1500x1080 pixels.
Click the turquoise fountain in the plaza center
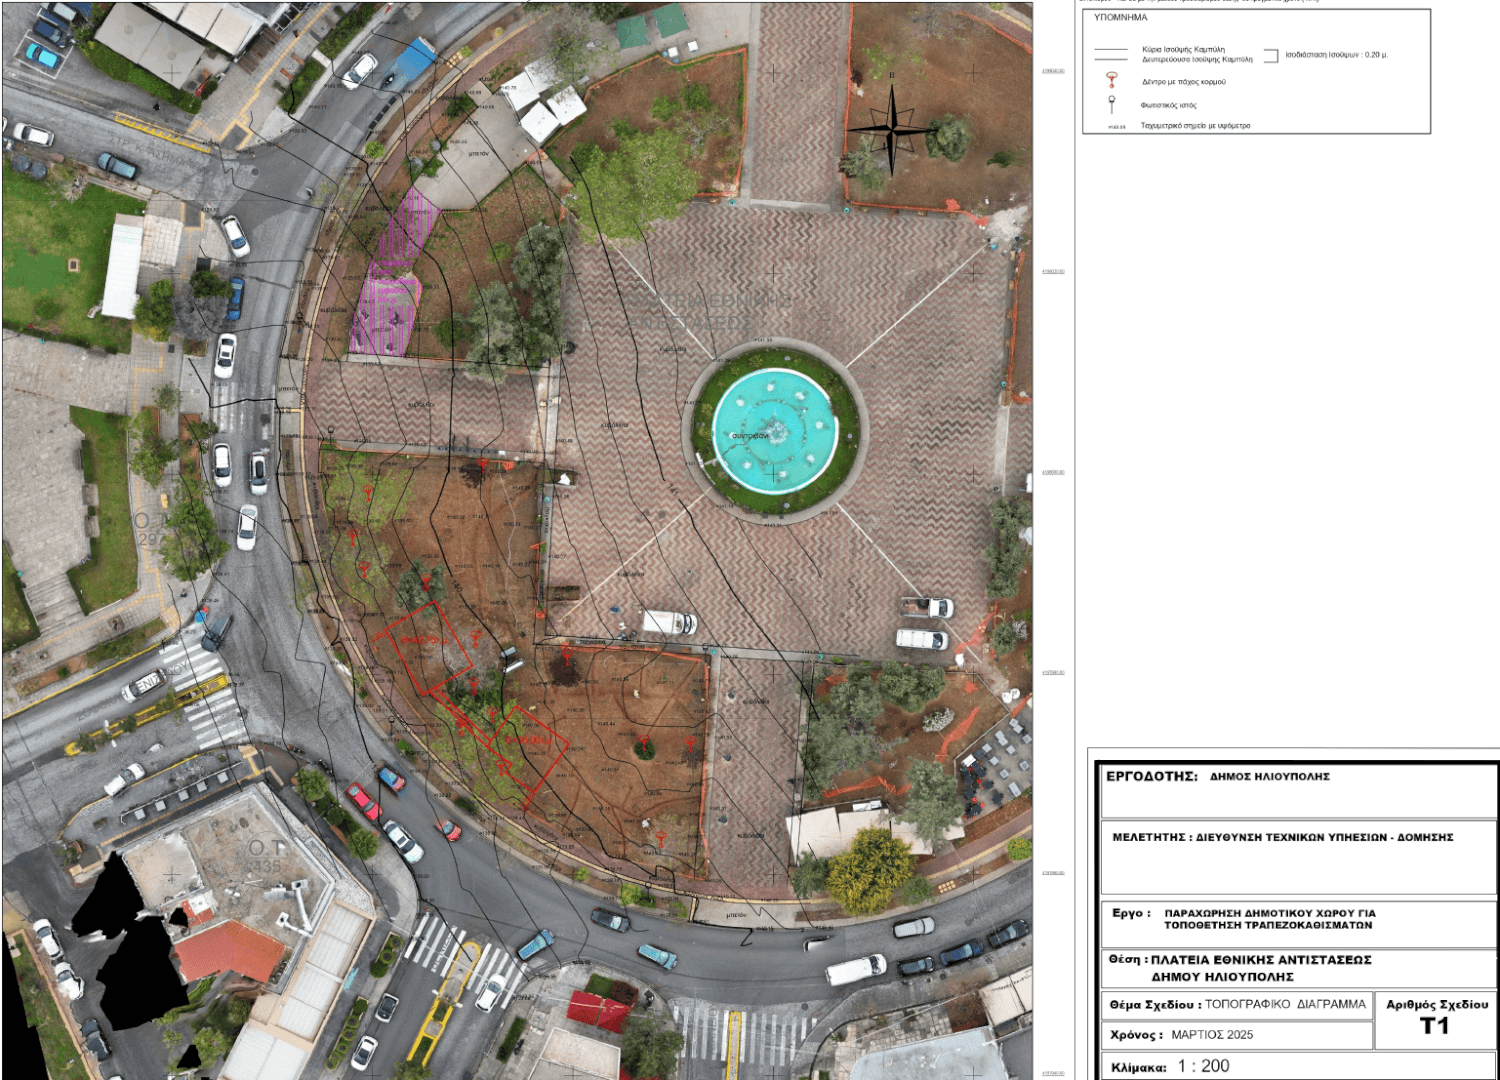pyautogui.click(x=775, y=431)
